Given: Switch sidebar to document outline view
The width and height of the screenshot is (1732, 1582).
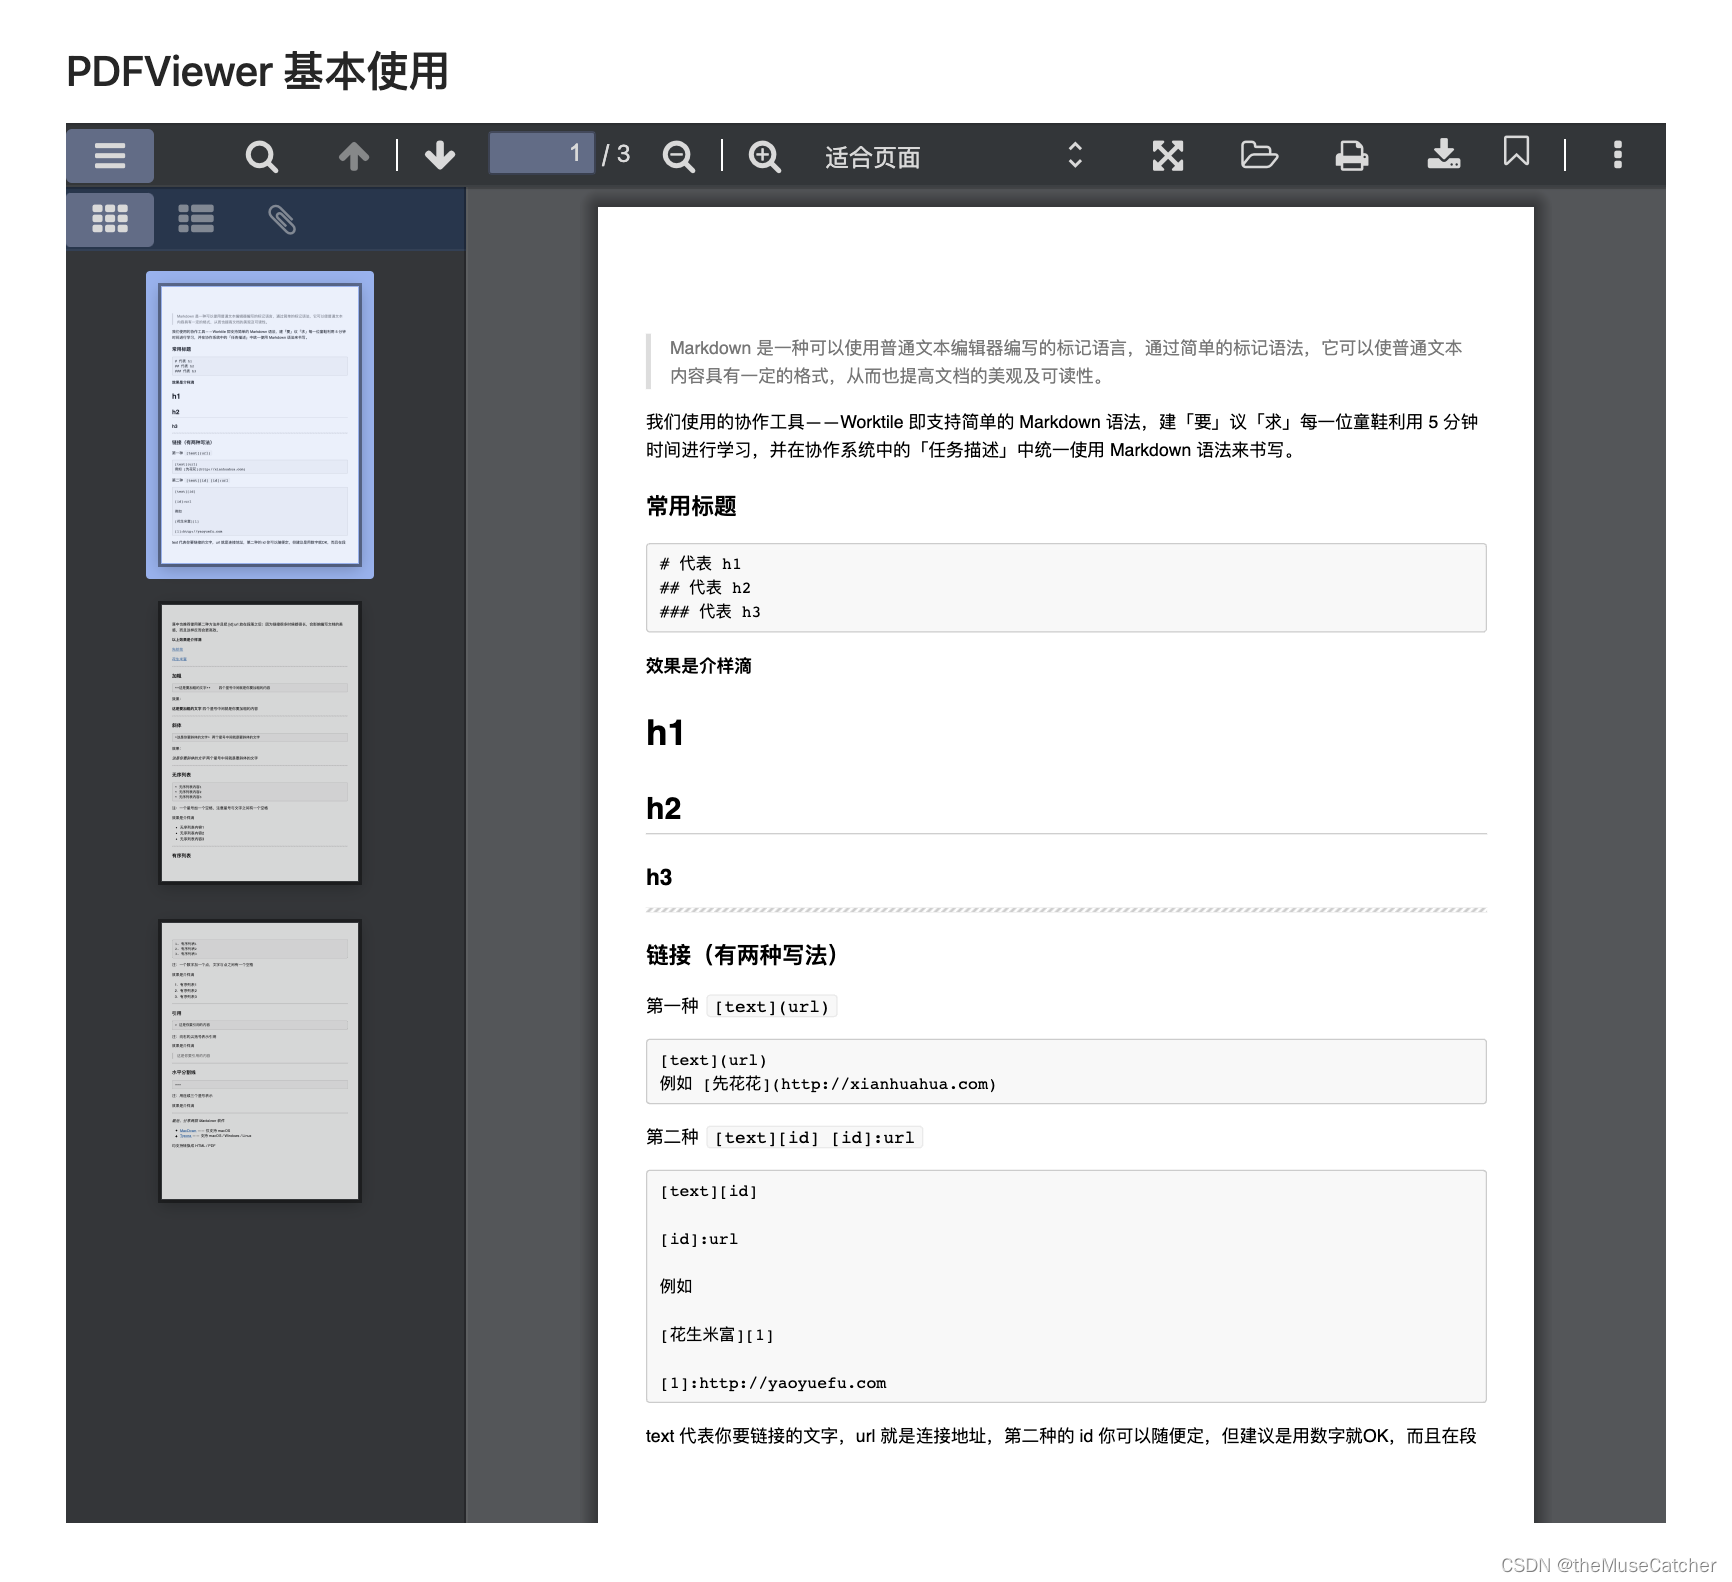Looking at the screenshot, I should 196,218.
